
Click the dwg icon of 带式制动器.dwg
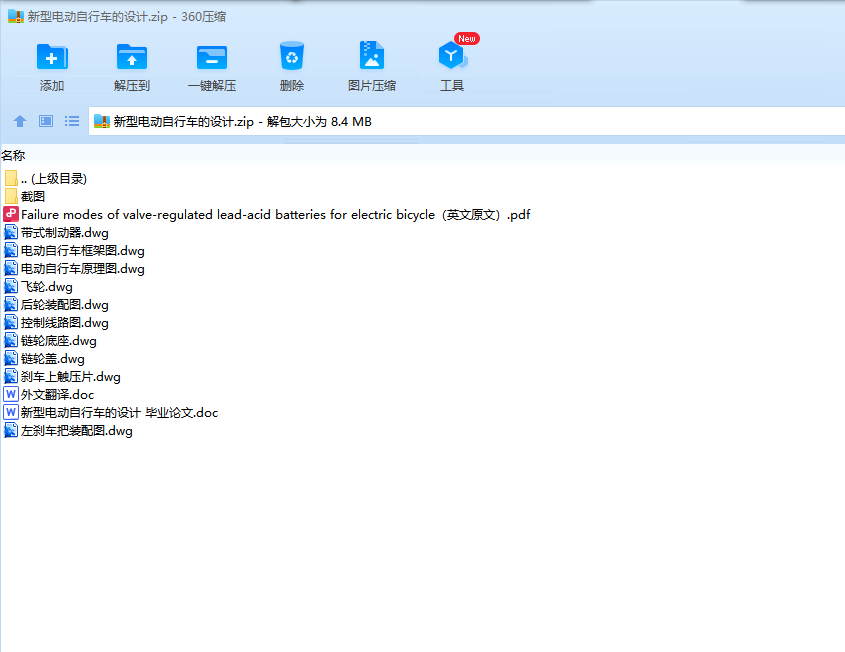click(x=11, y=233)
